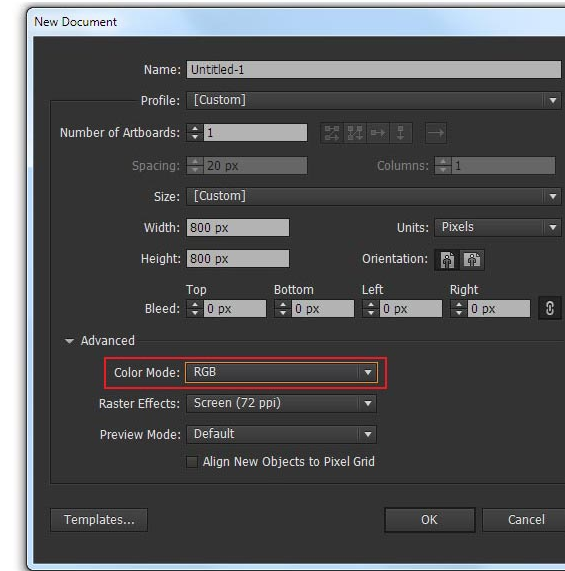Select the Grid by Row artboard layout icon
Viewport: 565px width, 571px height.
click(x=332, y=133)
